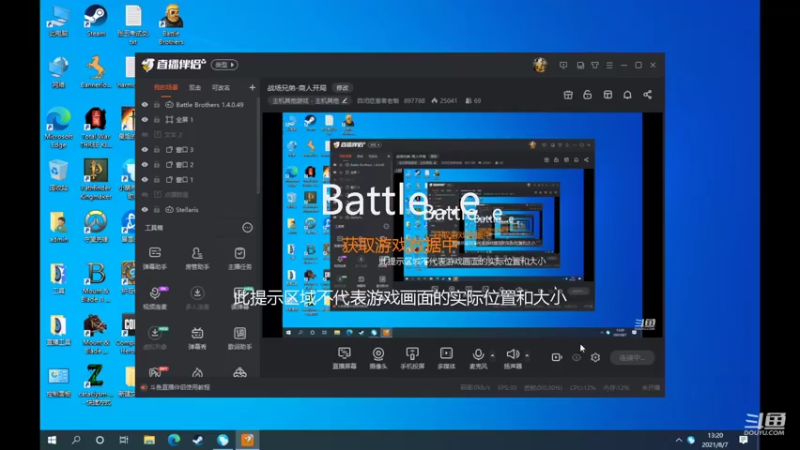Open the voice connection microphone tool

(155, 298)
